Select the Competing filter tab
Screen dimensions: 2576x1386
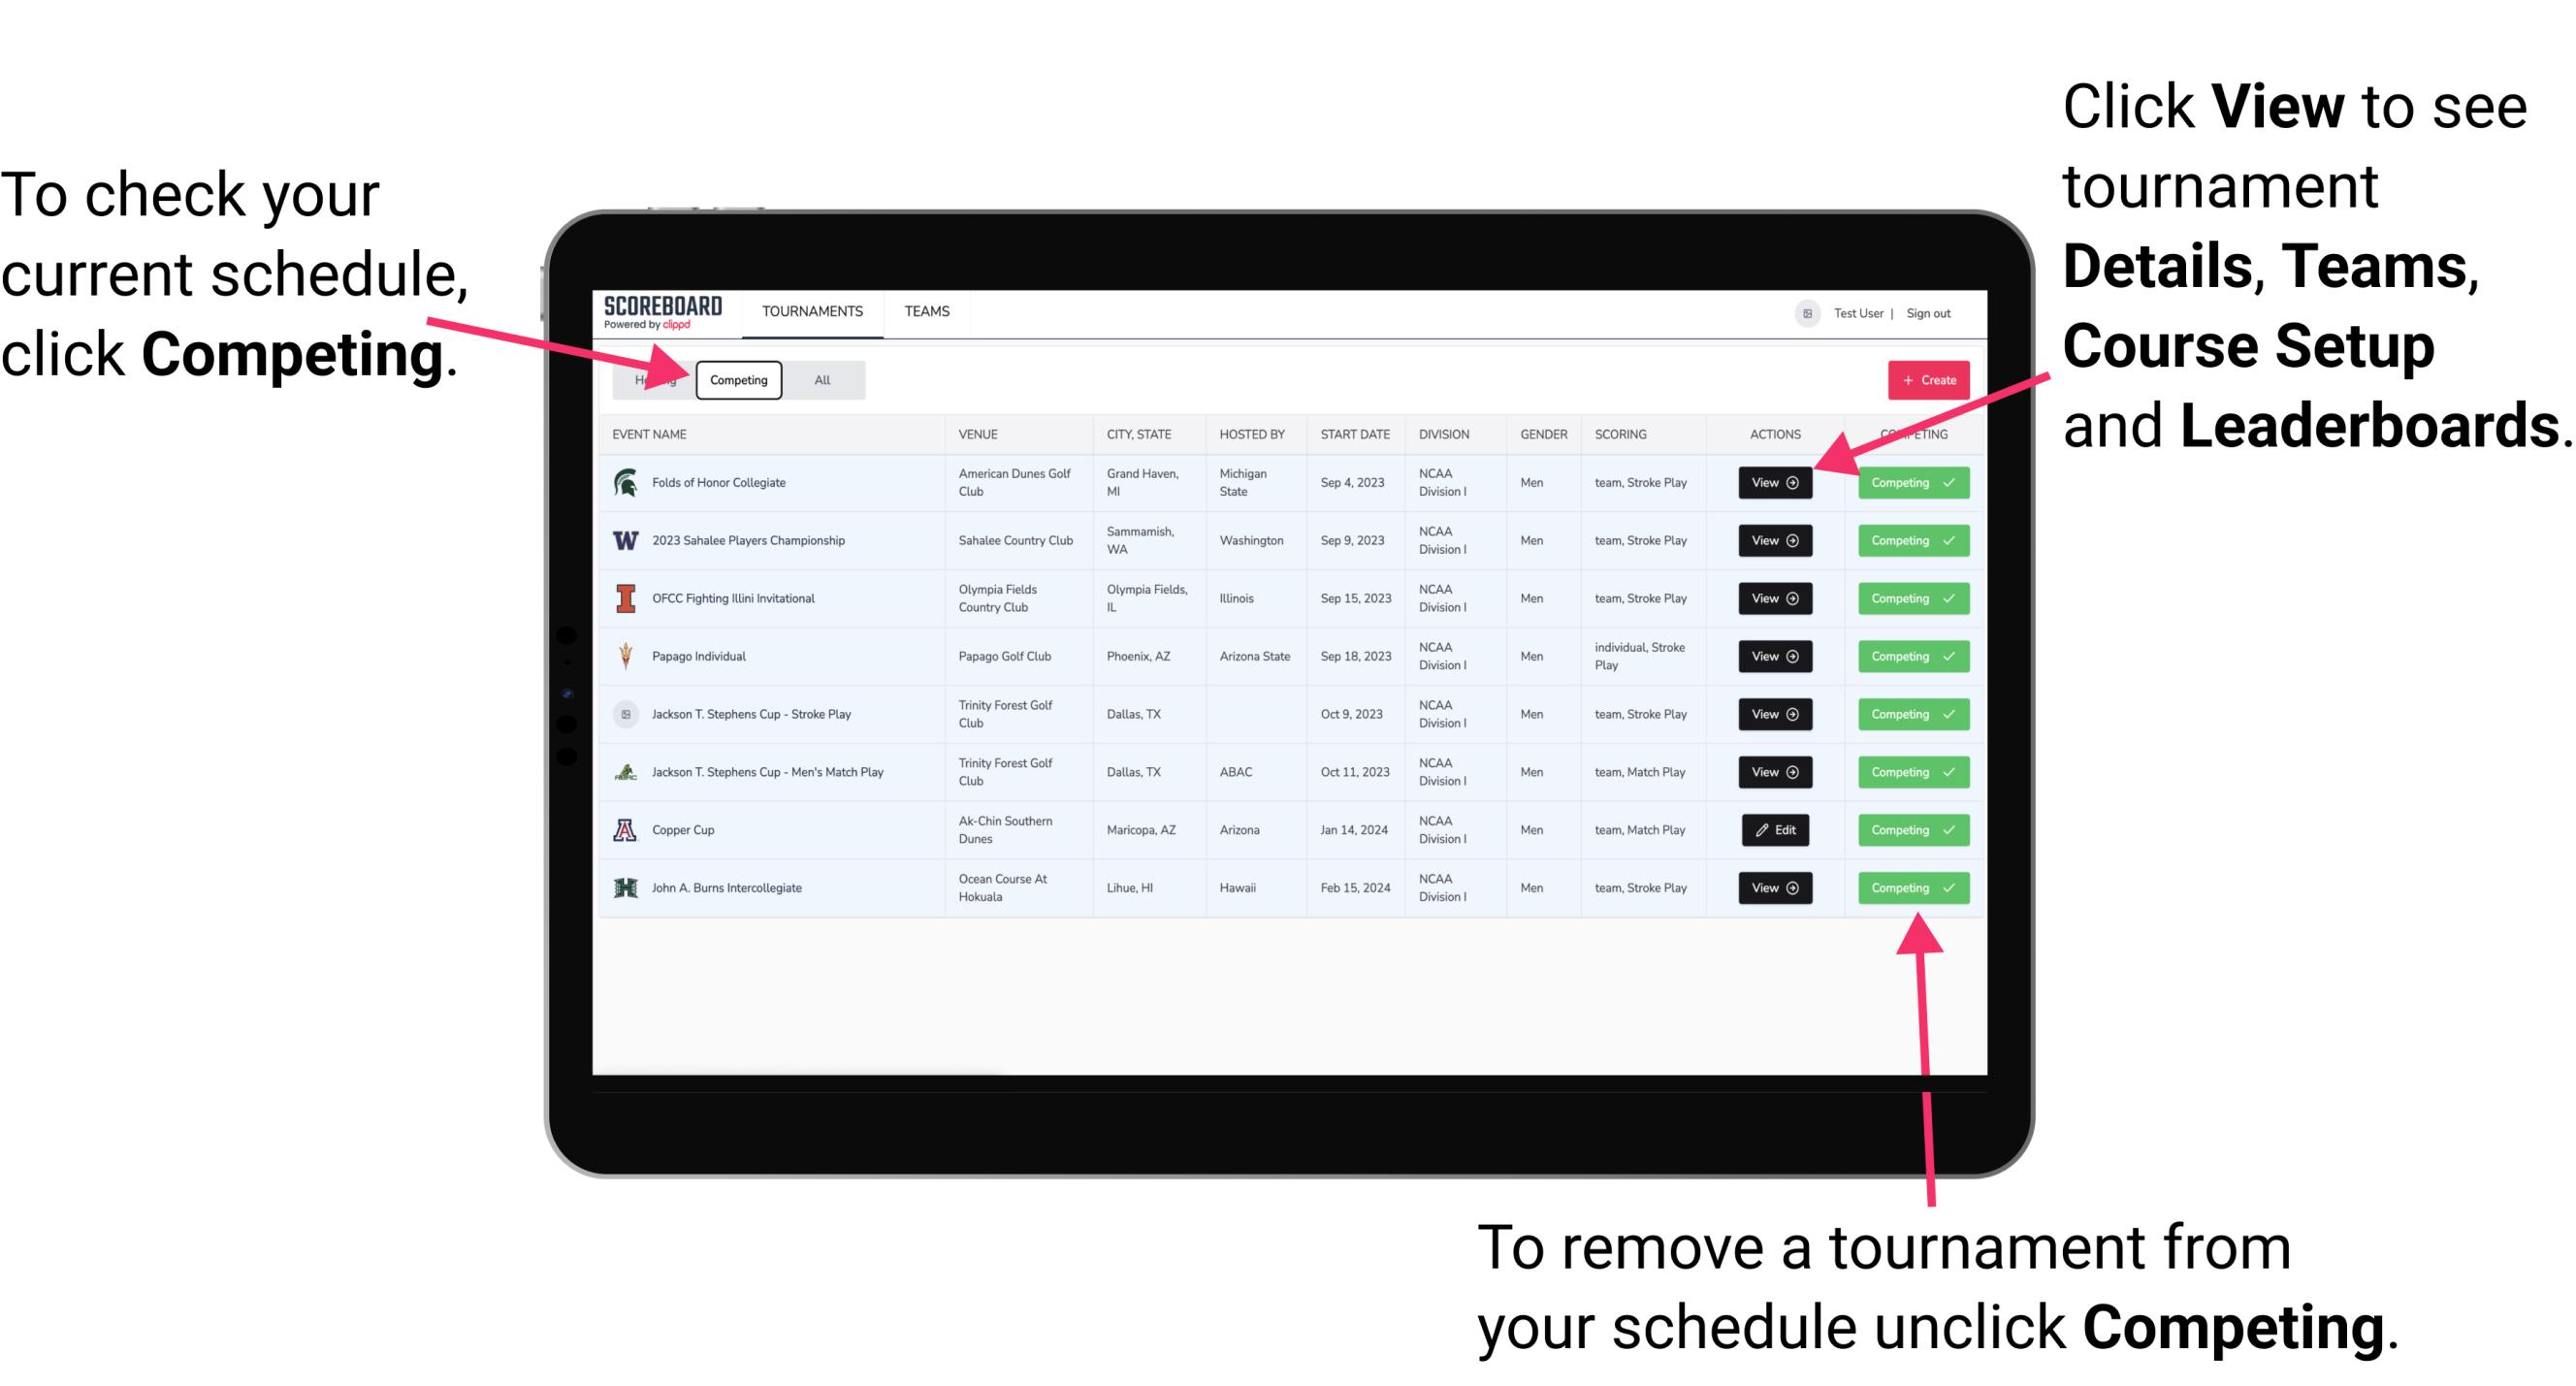737,379
